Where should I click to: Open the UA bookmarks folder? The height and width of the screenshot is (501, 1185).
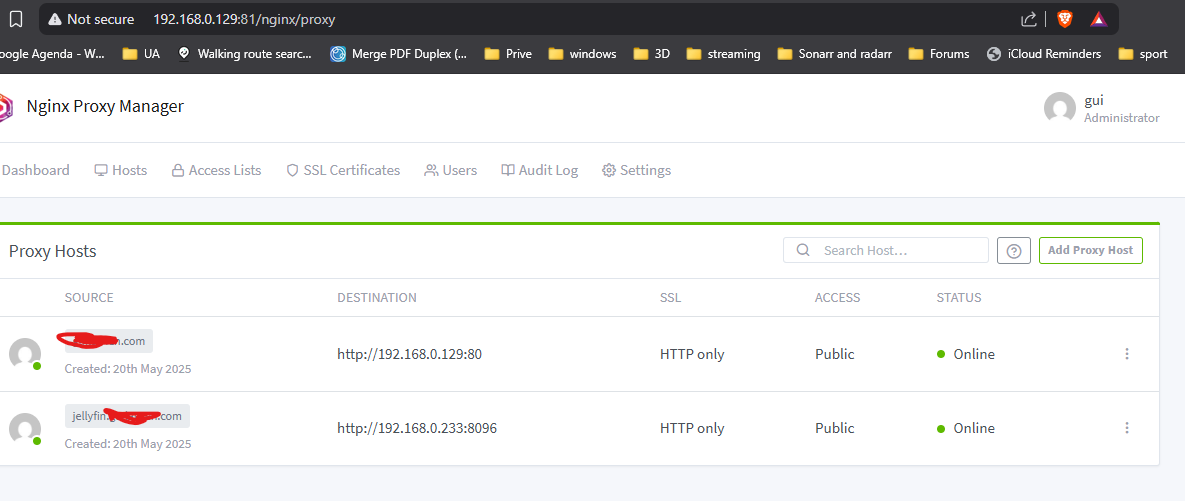(141, 54)
